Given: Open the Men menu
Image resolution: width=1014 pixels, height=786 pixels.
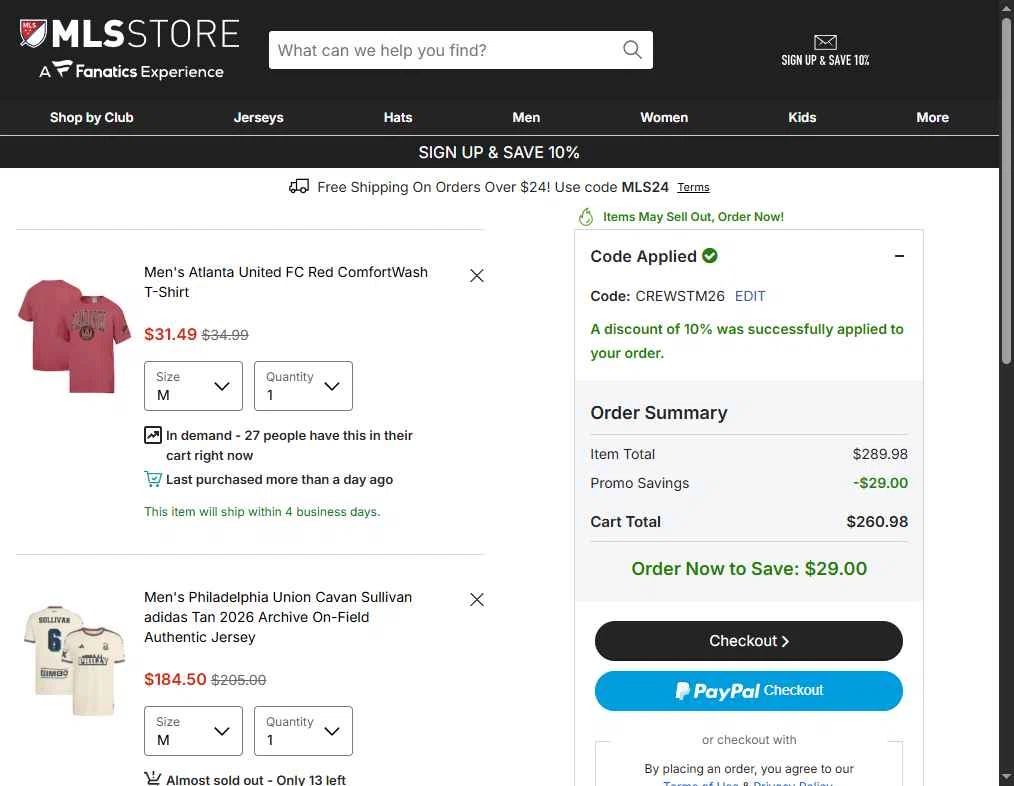Looking at the screenshot, I should click(x=526, y=118).
